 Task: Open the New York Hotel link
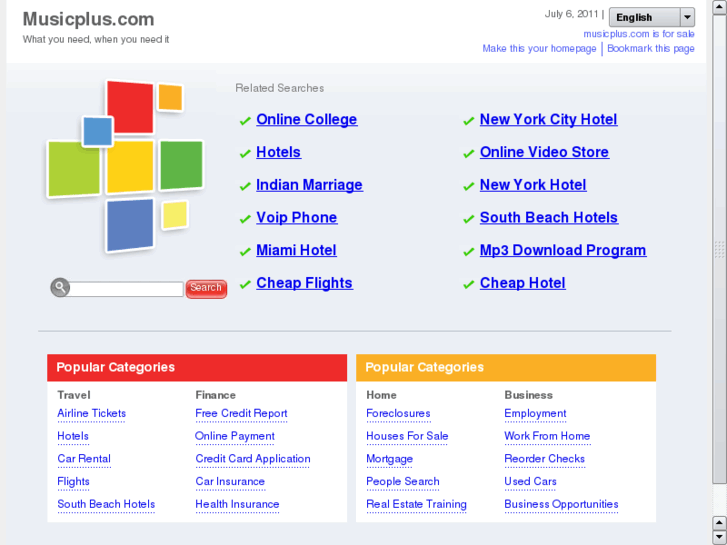point(533,185)
